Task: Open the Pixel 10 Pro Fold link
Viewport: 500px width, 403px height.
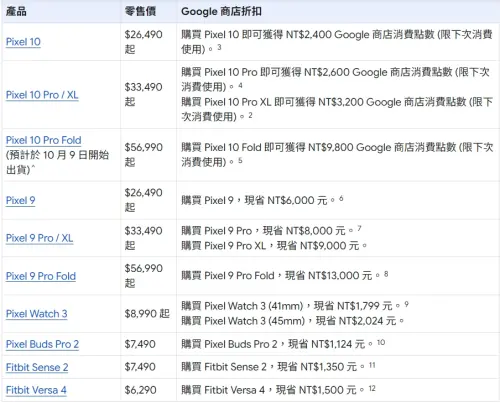Action: tap(44, 140)
